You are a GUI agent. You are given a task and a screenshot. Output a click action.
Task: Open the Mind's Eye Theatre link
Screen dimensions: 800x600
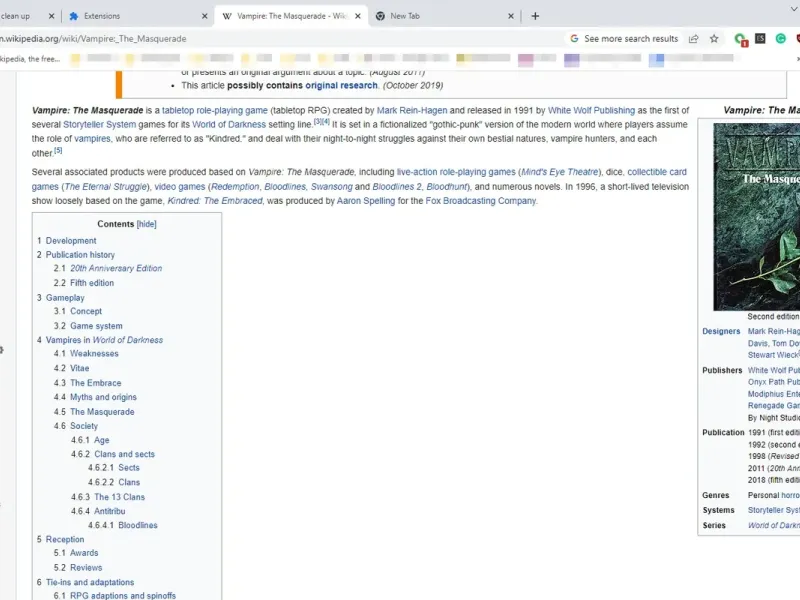(559, 172)
